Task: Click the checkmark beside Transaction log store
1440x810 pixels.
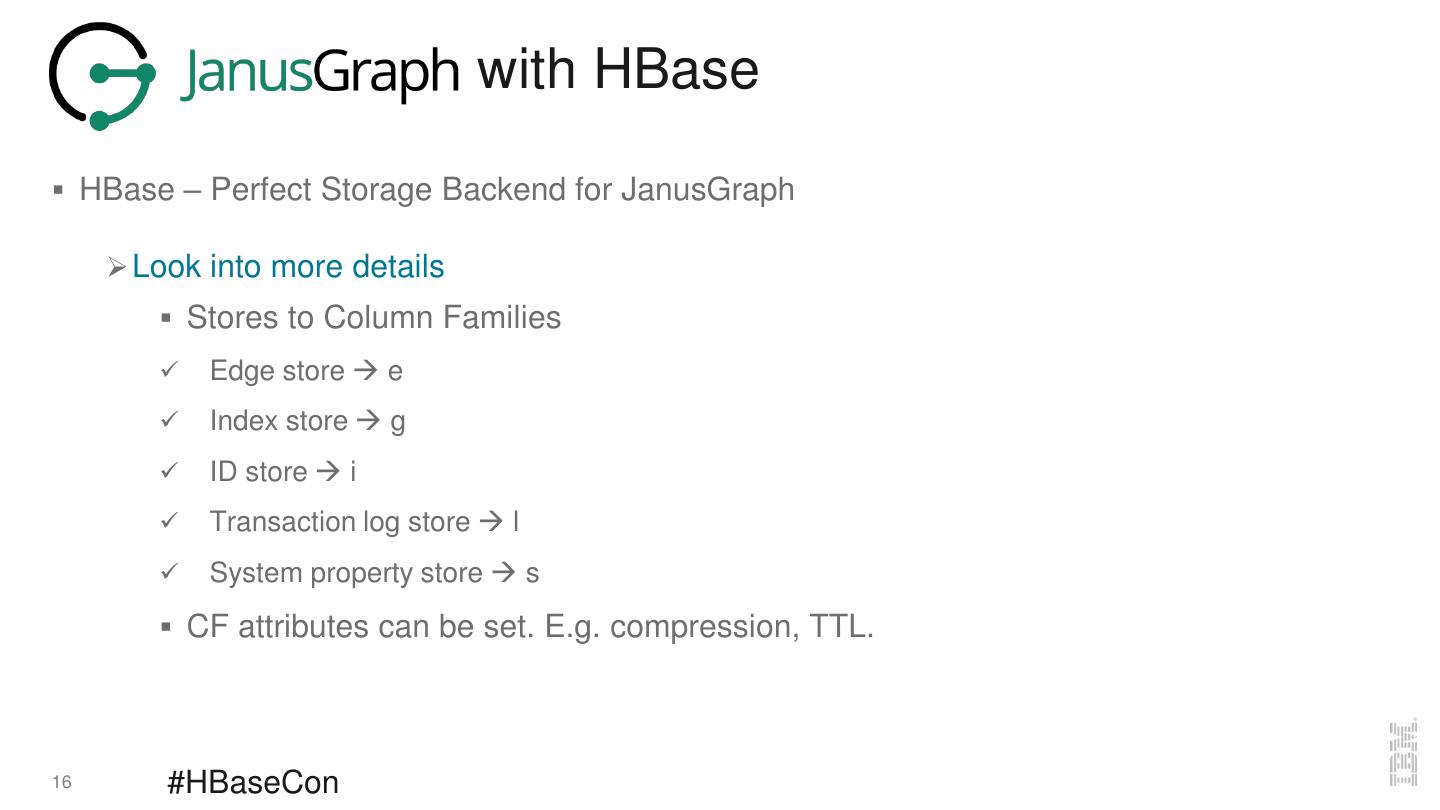Action: 169,521
